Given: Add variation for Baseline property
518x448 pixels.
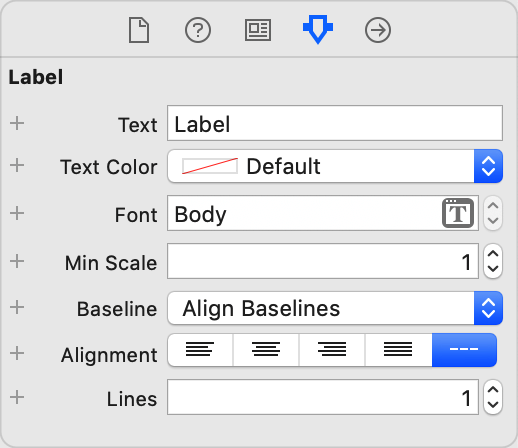Looking at the screenshot, I should (17, 307).
